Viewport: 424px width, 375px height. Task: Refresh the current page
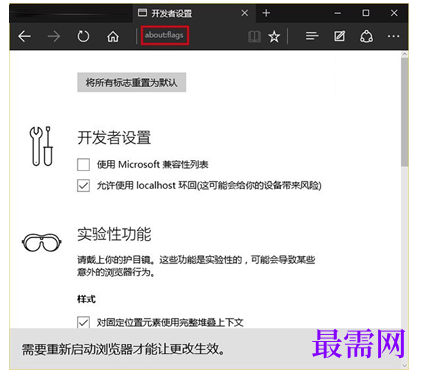pos(83,36)
